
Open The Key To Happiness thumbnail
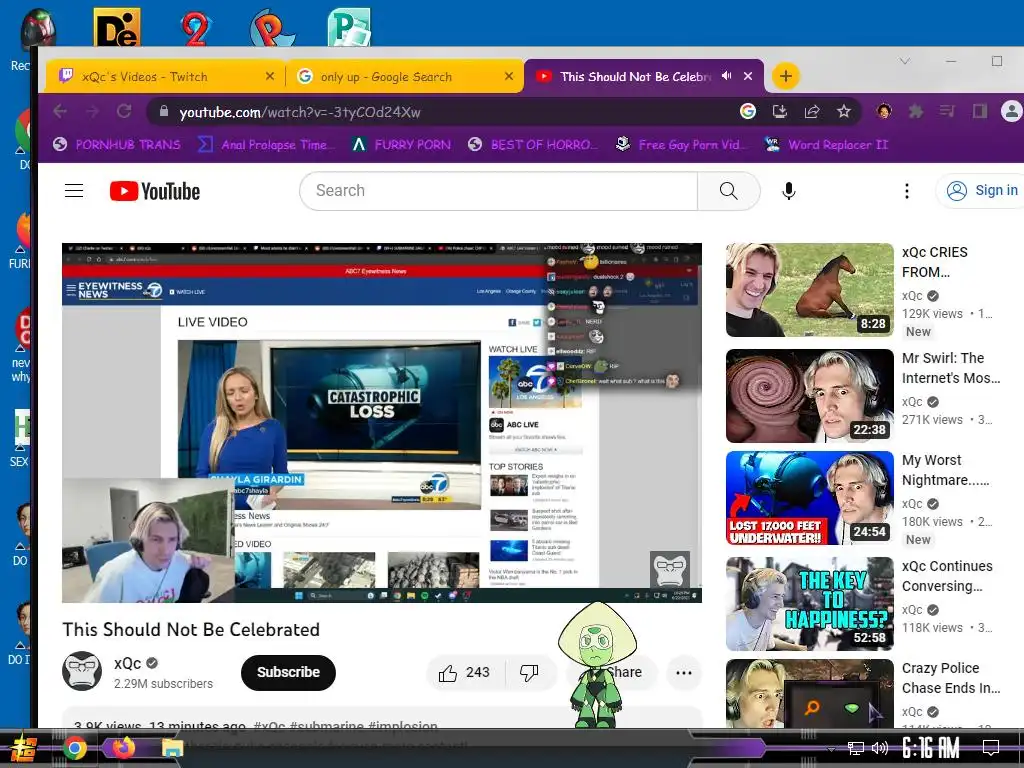point(809,603)
